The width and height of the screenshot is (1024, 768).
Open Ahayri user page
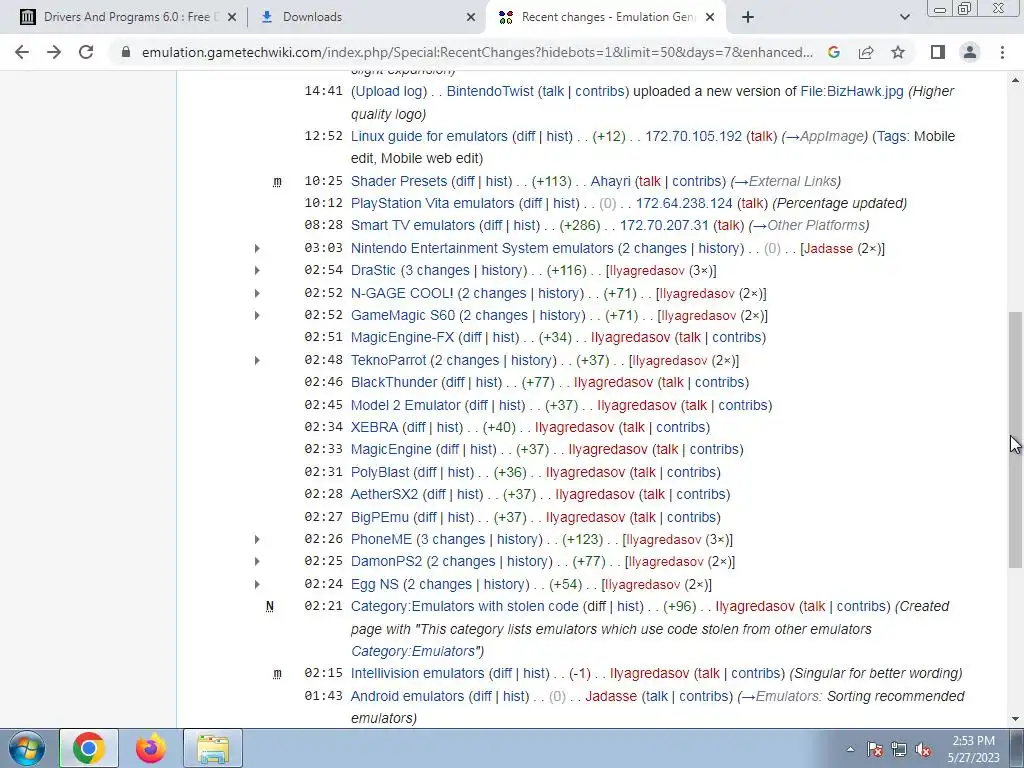611,181
